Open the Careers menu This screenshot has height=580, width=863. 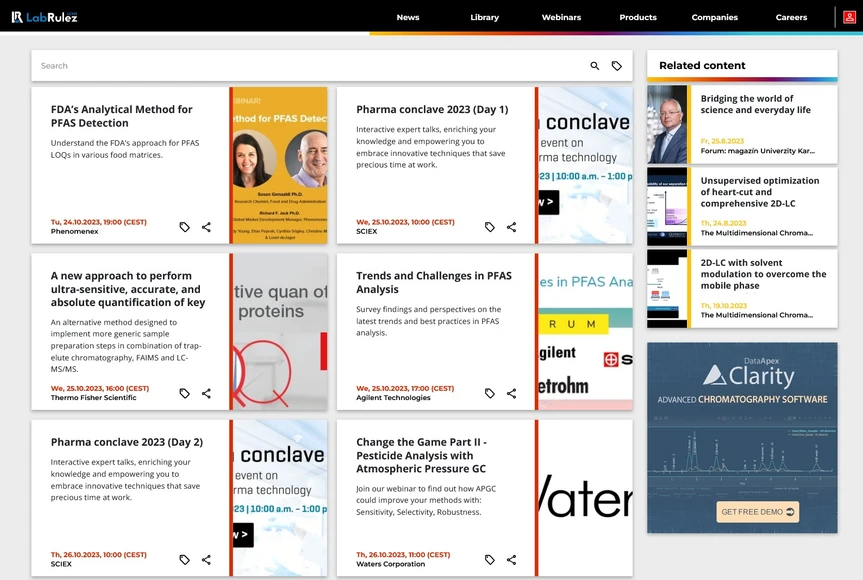tap(791, 17)
